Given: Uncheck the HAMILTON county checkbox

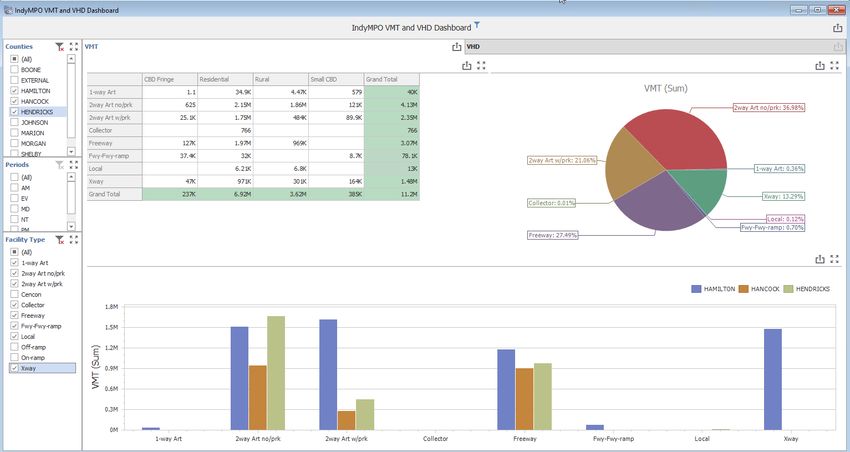Looking at the screenshot, I should point(15,91).
